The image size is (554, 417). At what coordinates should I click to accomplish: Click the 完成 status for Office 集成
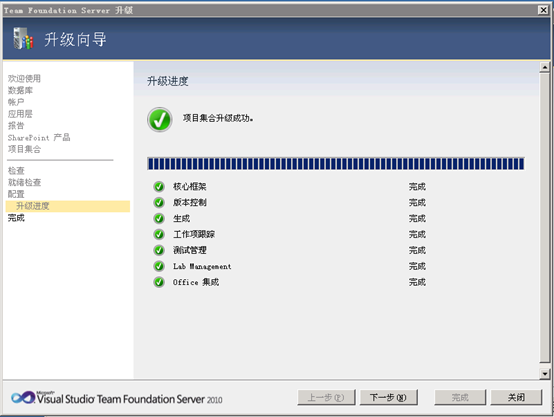pyautogui.click(x=417, y=282)
